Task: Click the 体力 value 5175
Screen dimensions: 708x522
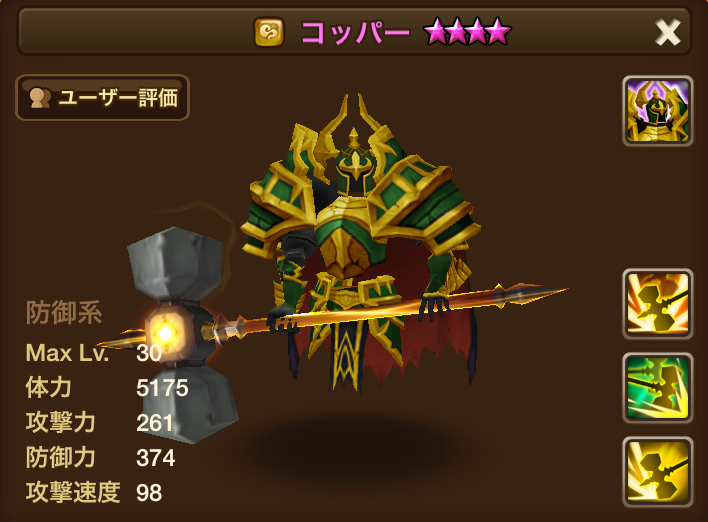Action: point(162,388)
